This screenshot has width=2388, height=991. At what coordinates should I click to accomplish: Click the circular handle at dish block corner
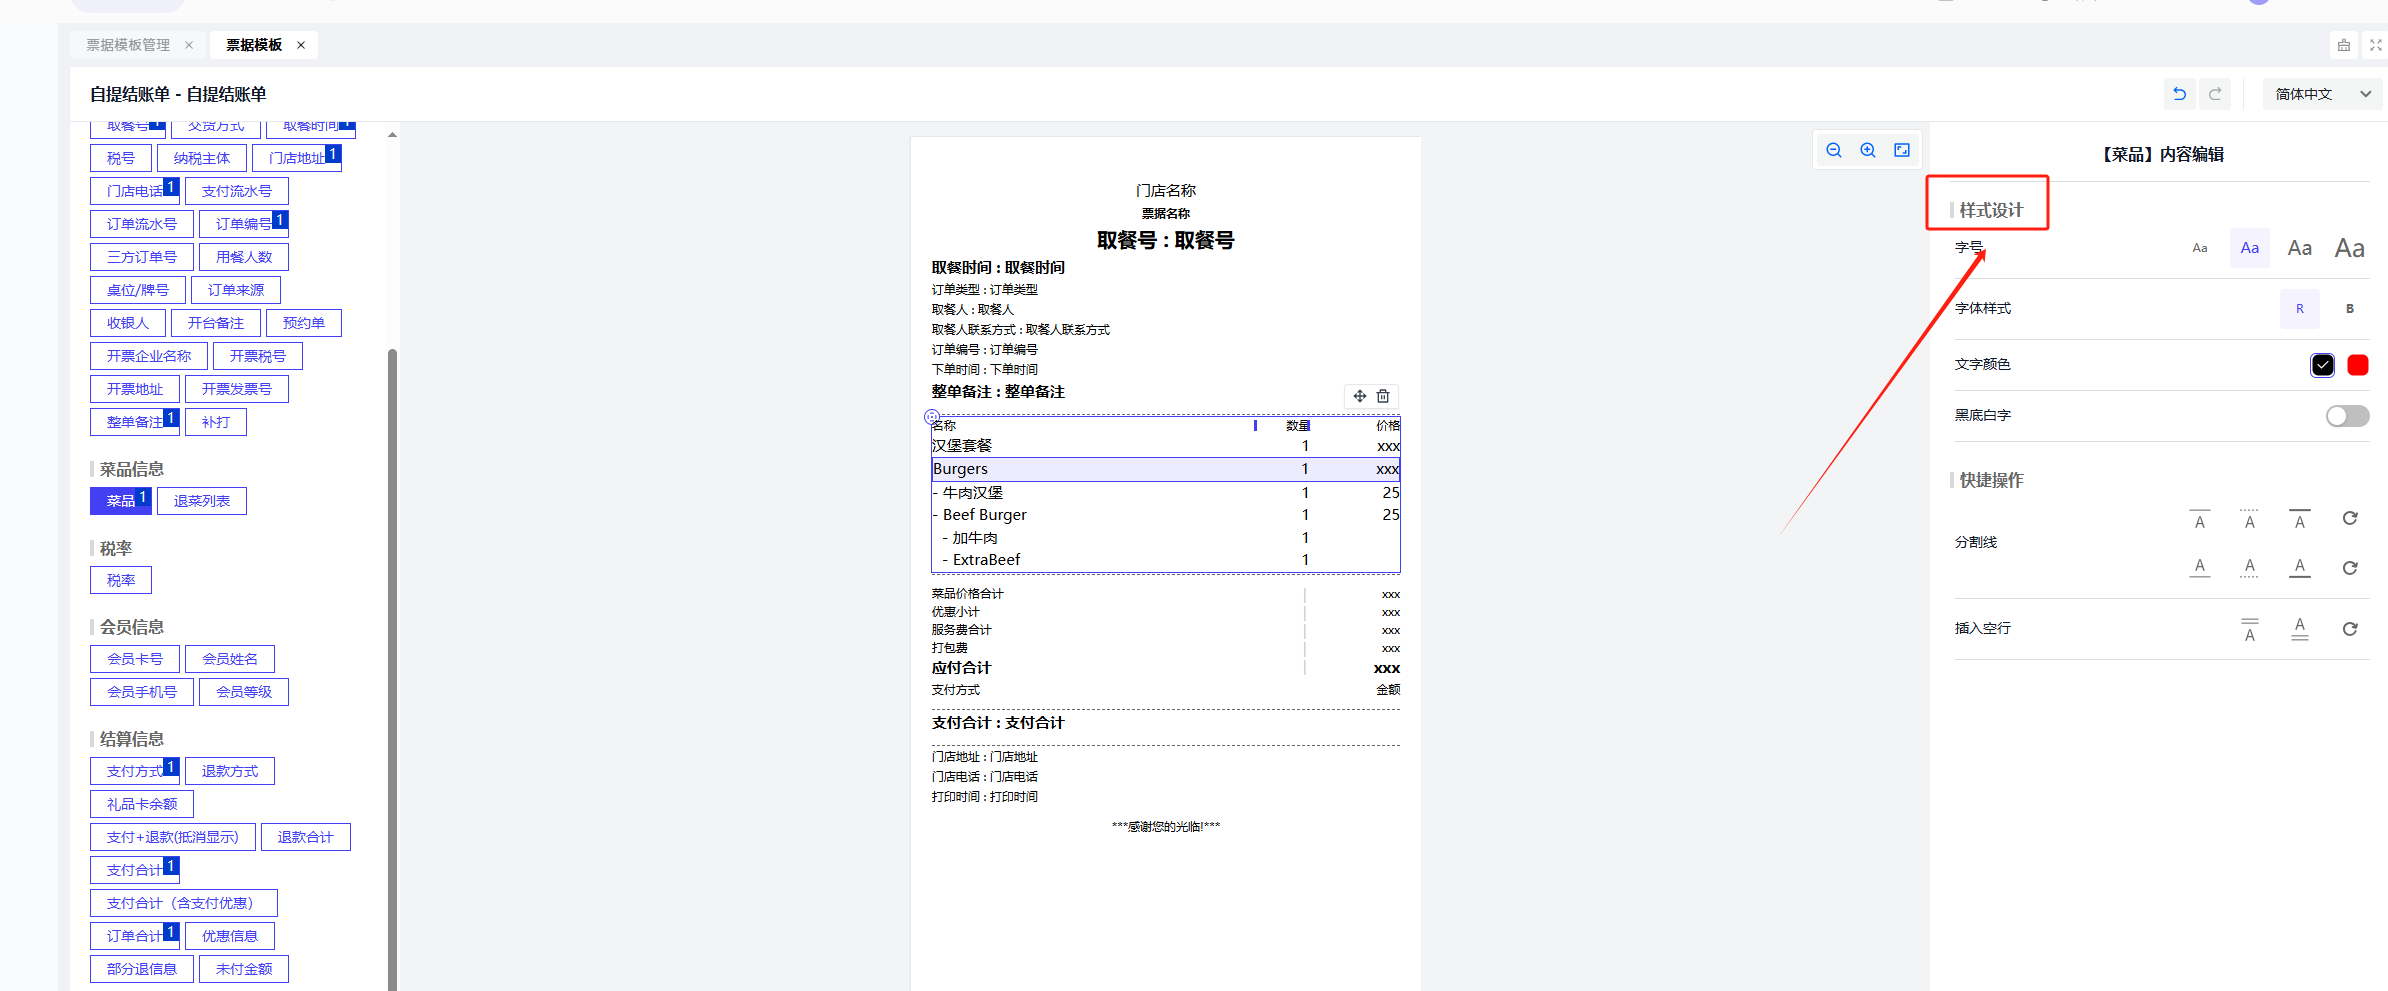pos(932,417)
